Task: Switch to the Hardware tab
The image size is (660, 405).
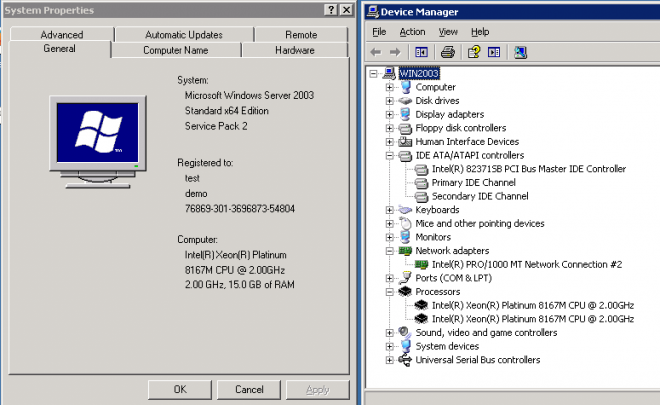Action: 295,50
